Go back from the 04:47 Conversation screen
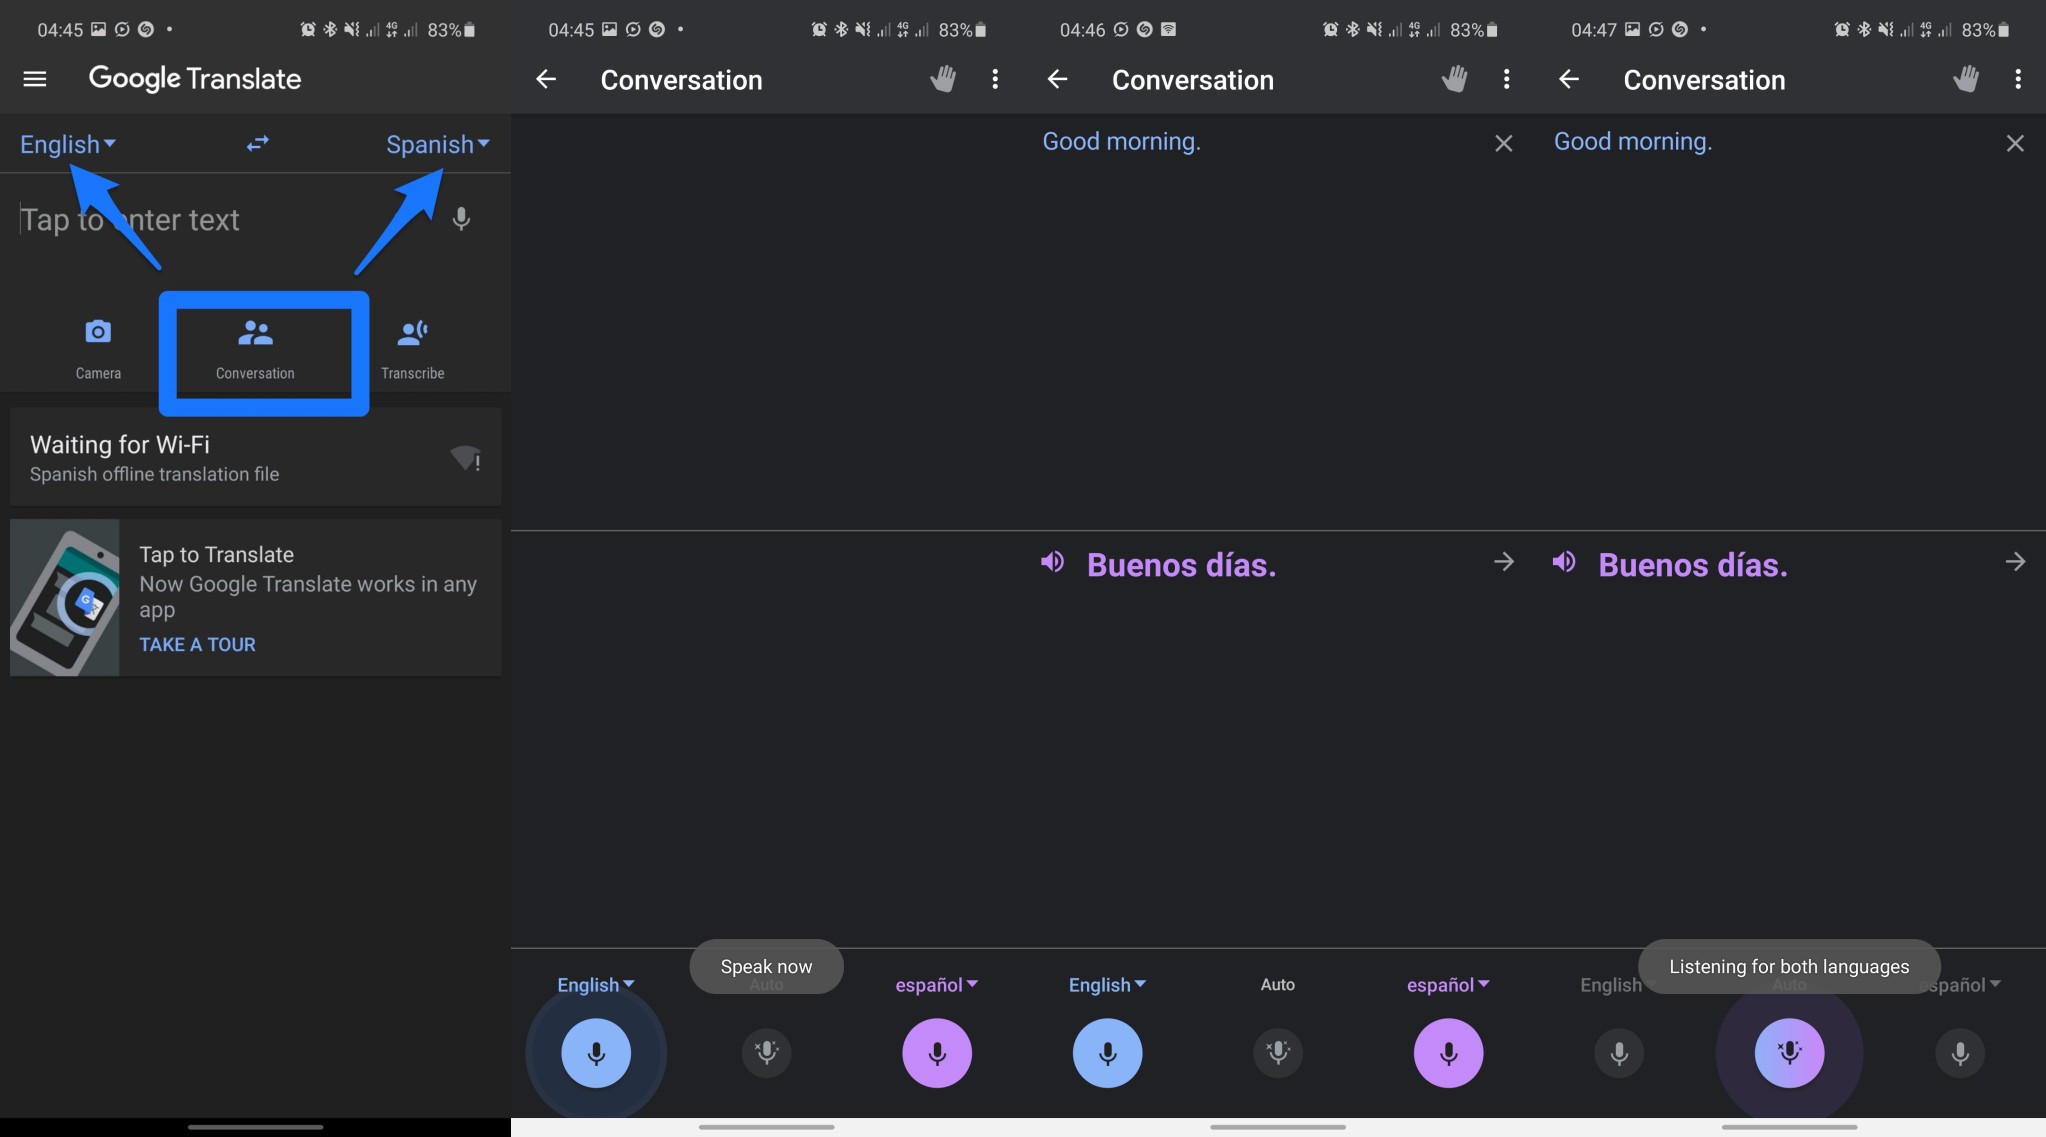Viewport: 2046px width, 1137px height. pos(1569,79)
